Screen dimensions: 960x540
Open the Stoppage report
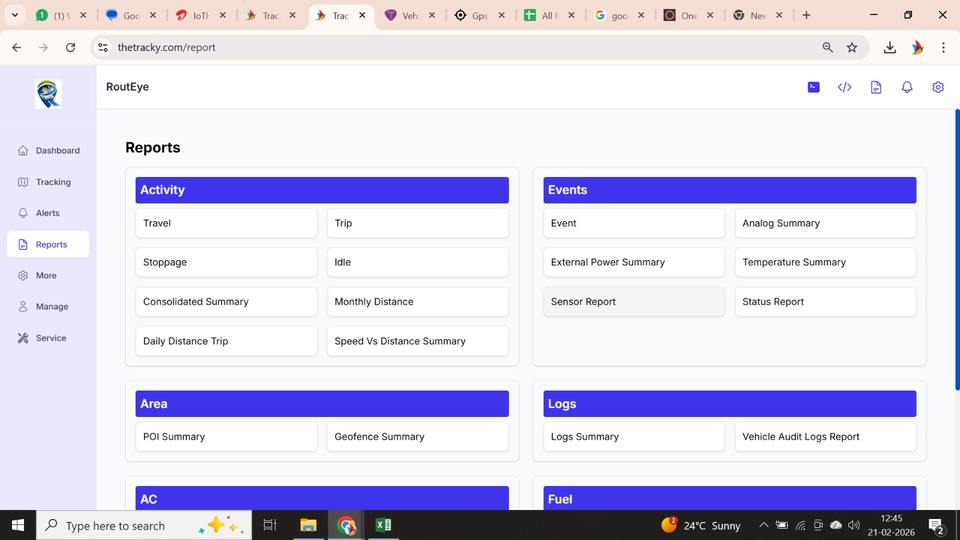[x=226, y=262]
